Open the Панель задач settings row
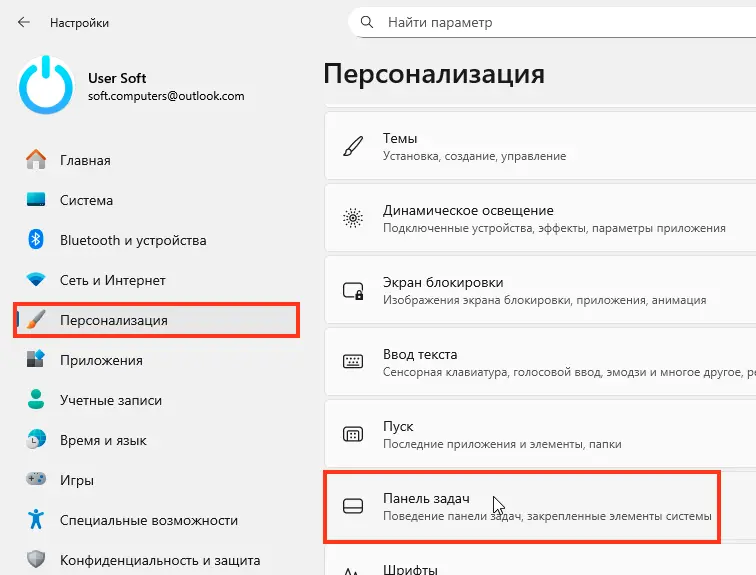The width and height of the screenshot is (756, 575). pyautogui.click(x=522, y=507)
